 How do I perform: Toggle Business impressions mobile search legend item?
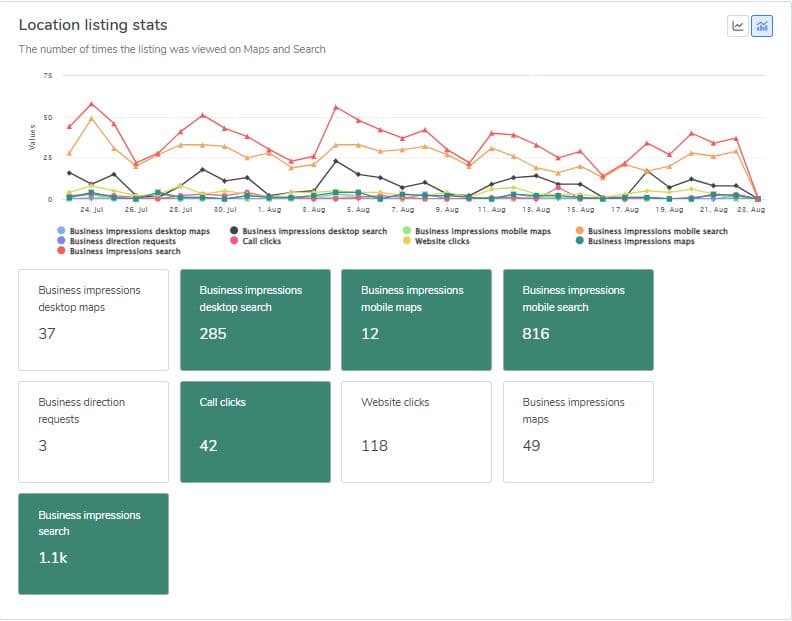(x=652, y=231)
